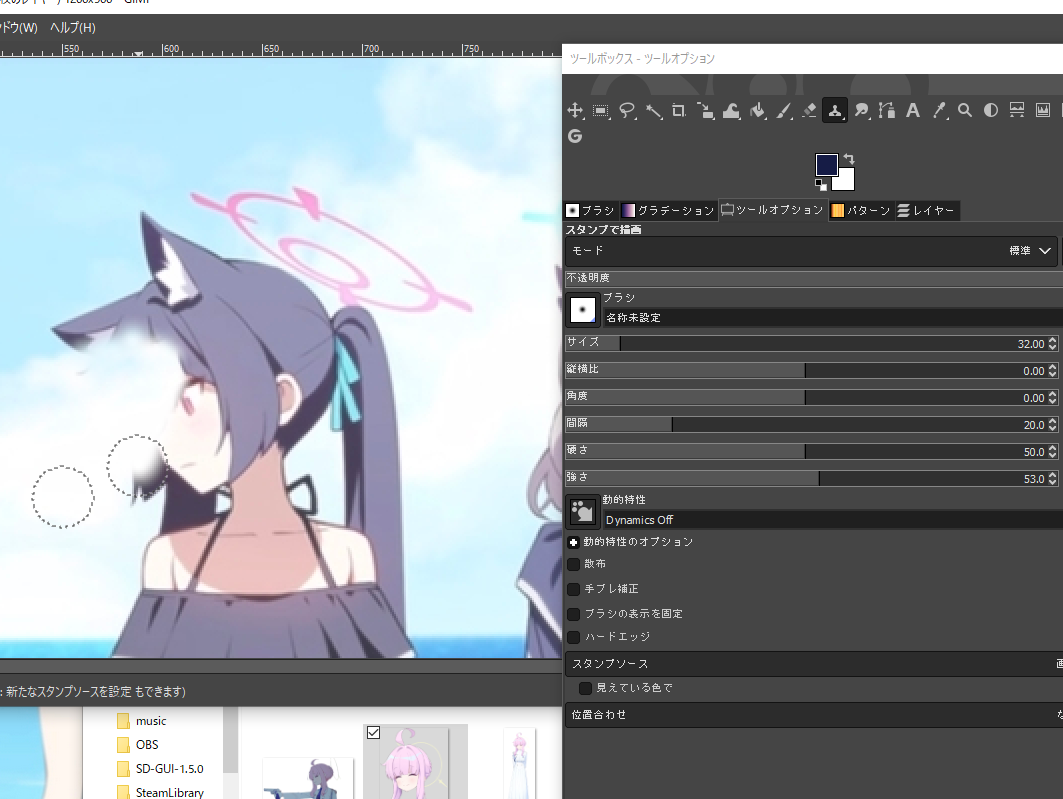The height and width of the screenshot is (799, 1063).
Task: Click the white background color swatch
Action: [x=845, y=180]
